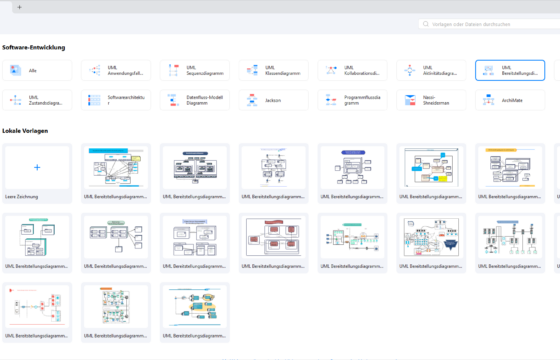Open the template with cyan header banner
This screenshot has height=360, width=560.
(x=116, y=174)
